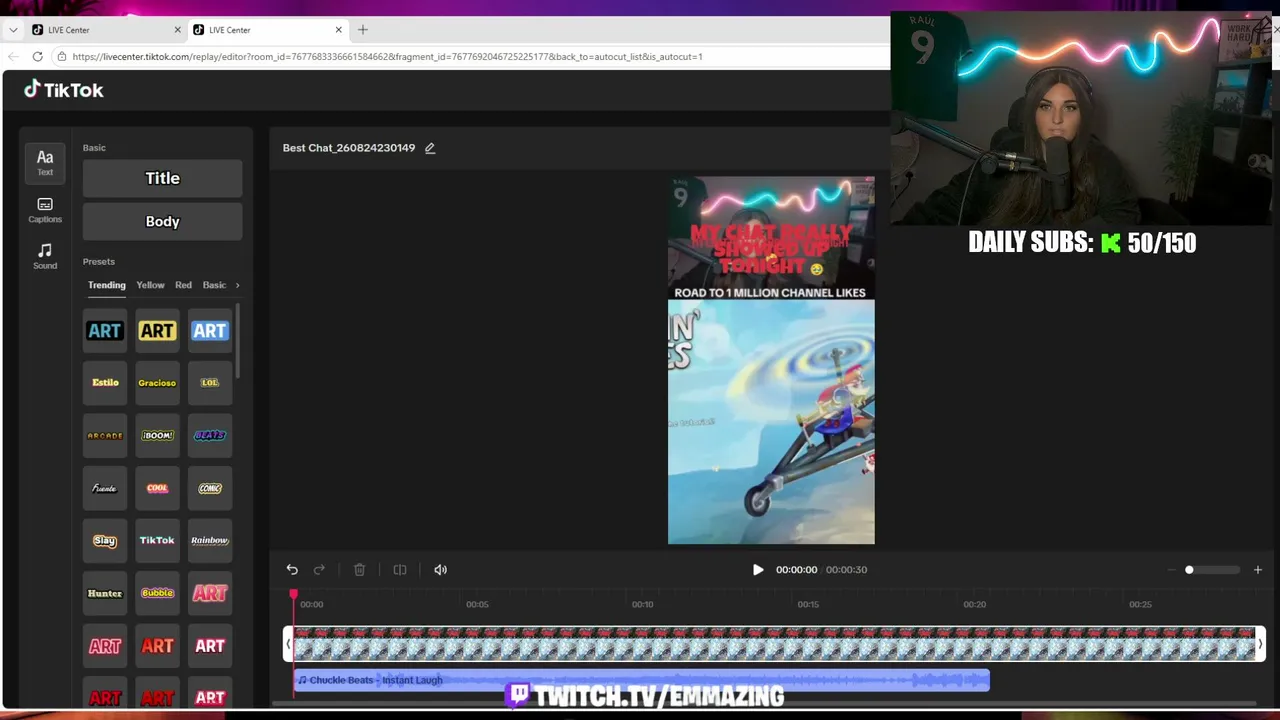This screenshot has width=1280, height=720.
Task: Click the presets panel scrollbar
Action: (x=238, y=342)
